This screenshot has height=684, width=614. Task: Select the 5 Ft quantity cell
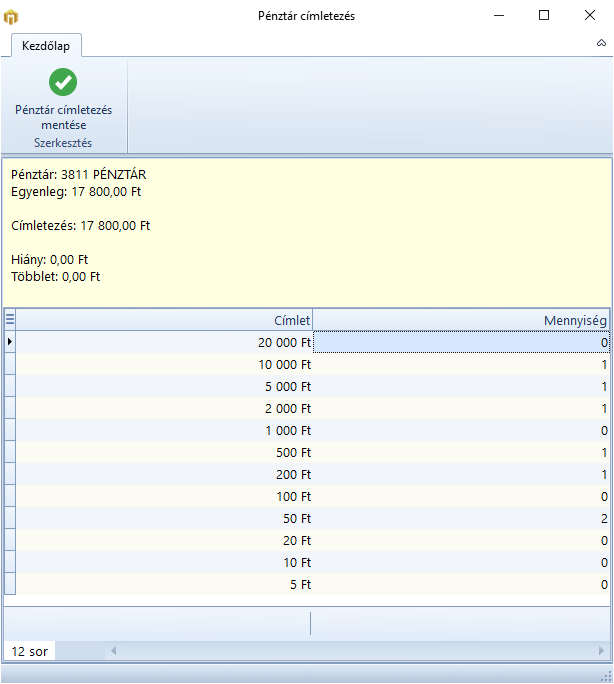coord(461,585)
